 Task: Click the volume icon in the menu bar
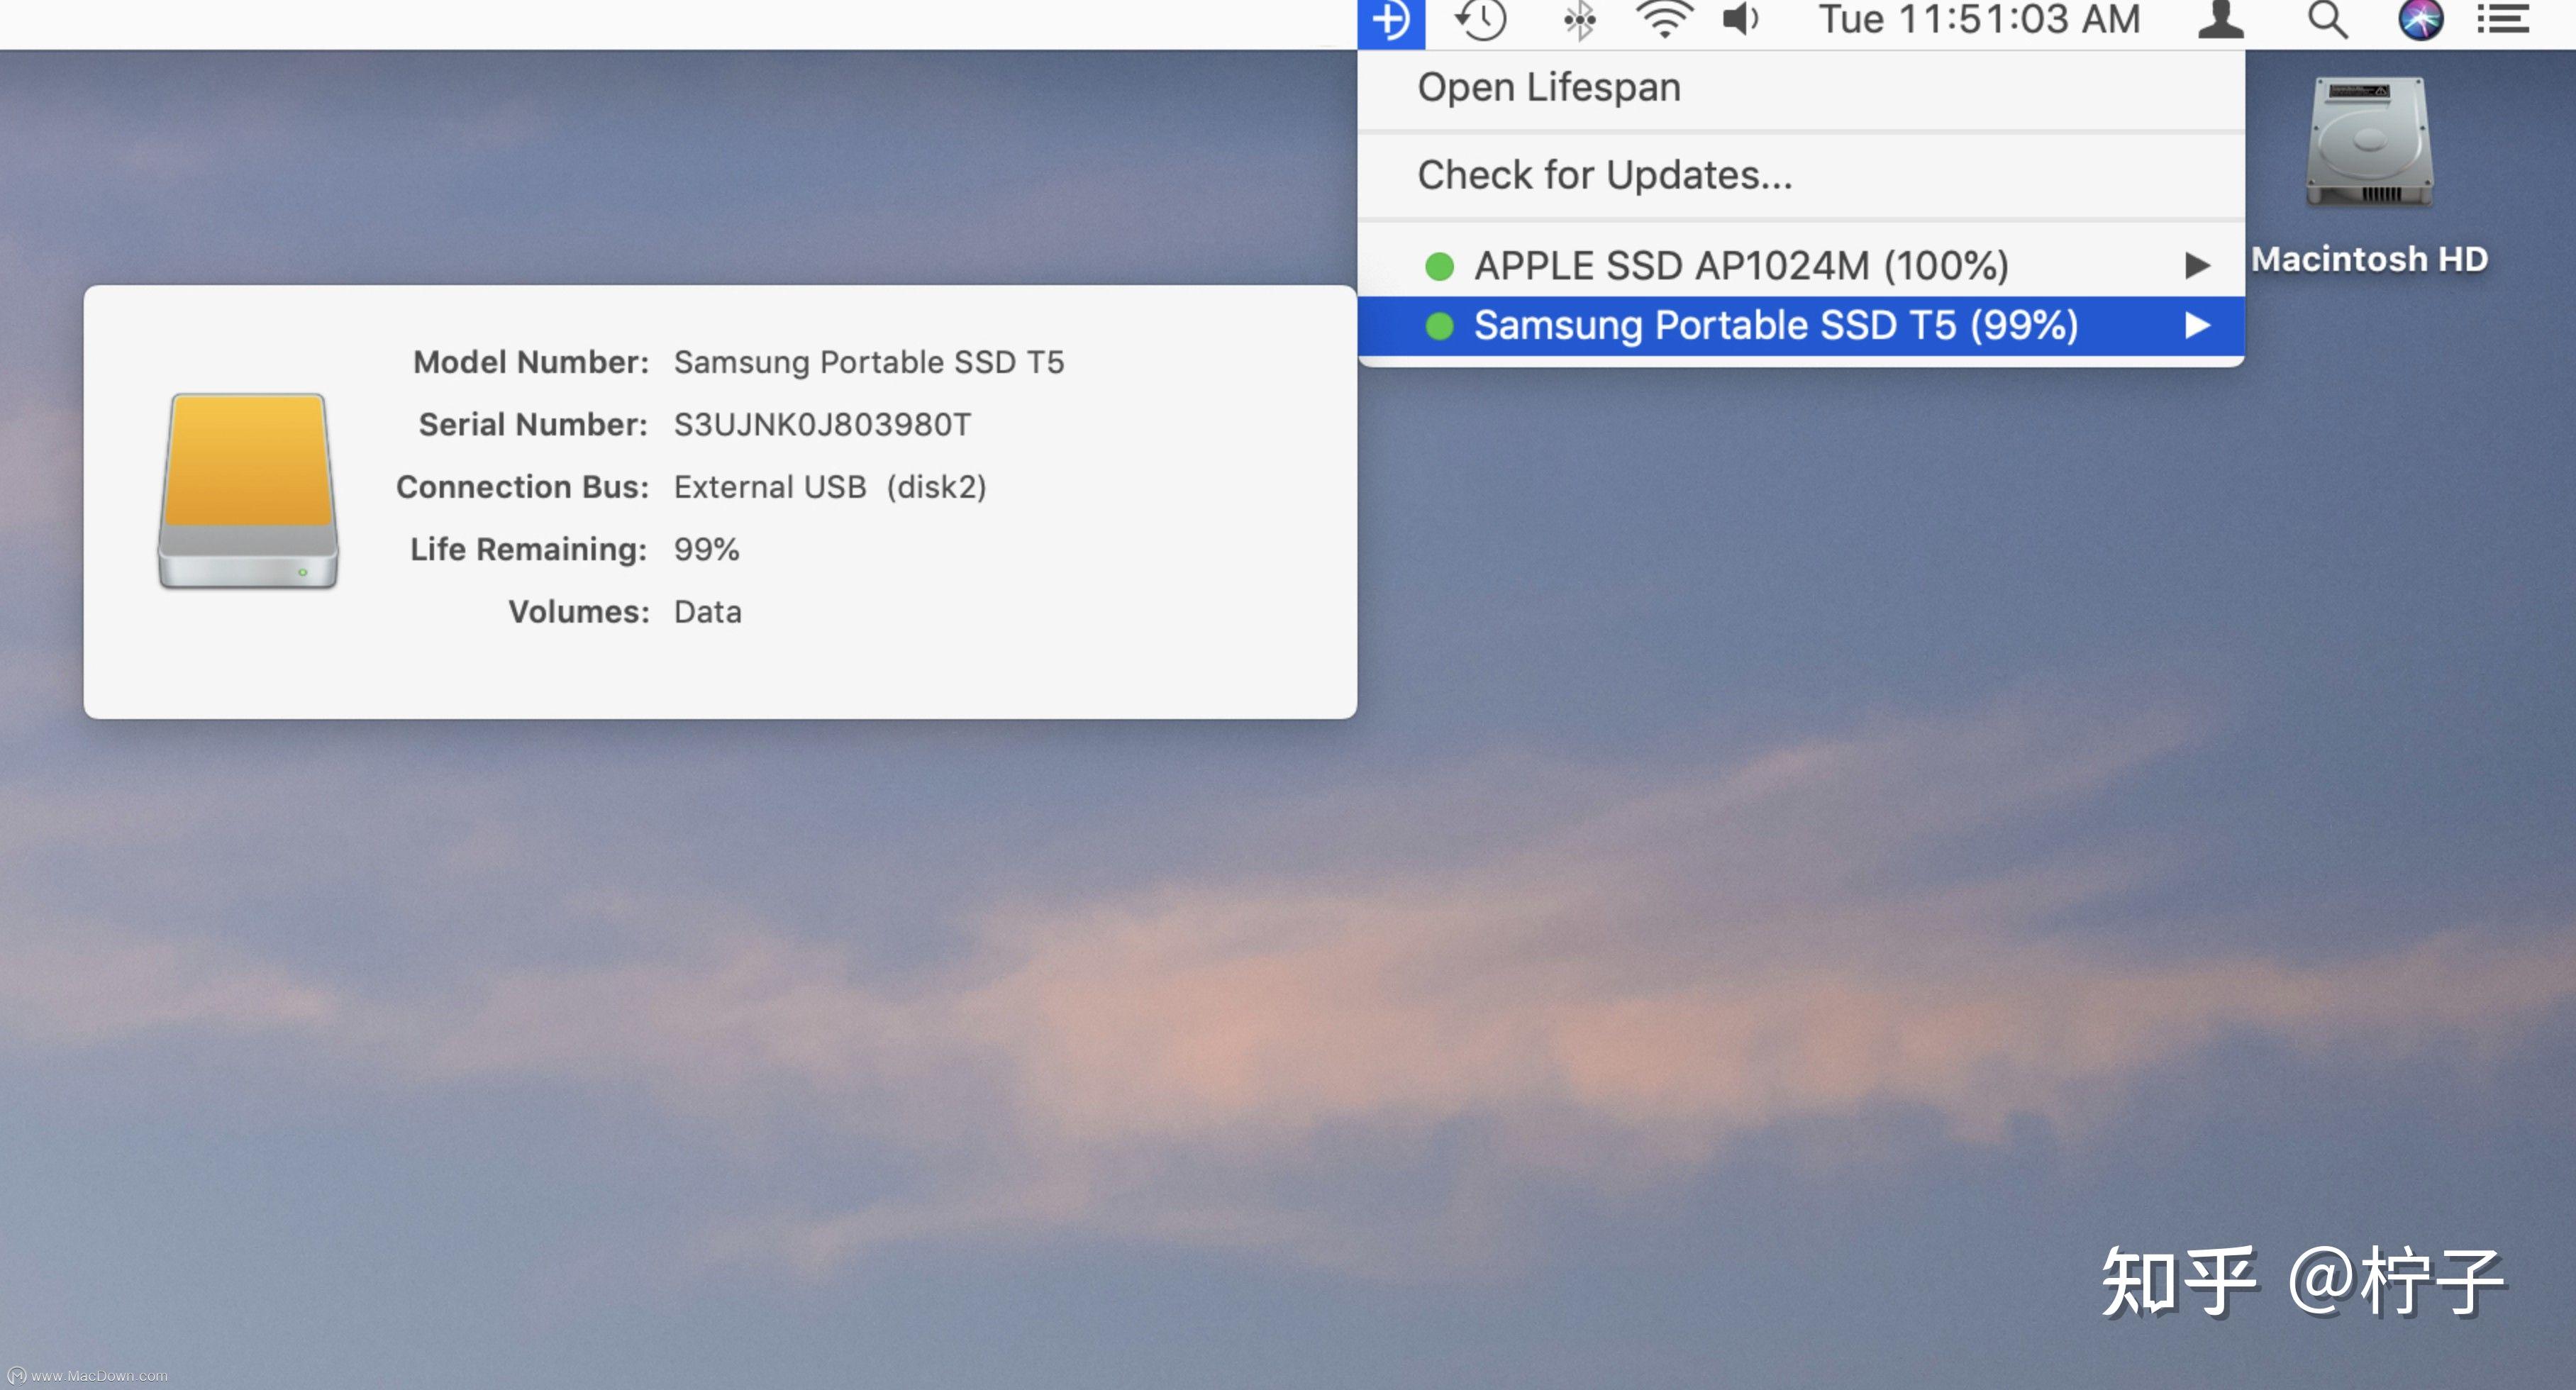pos(1740,19)
